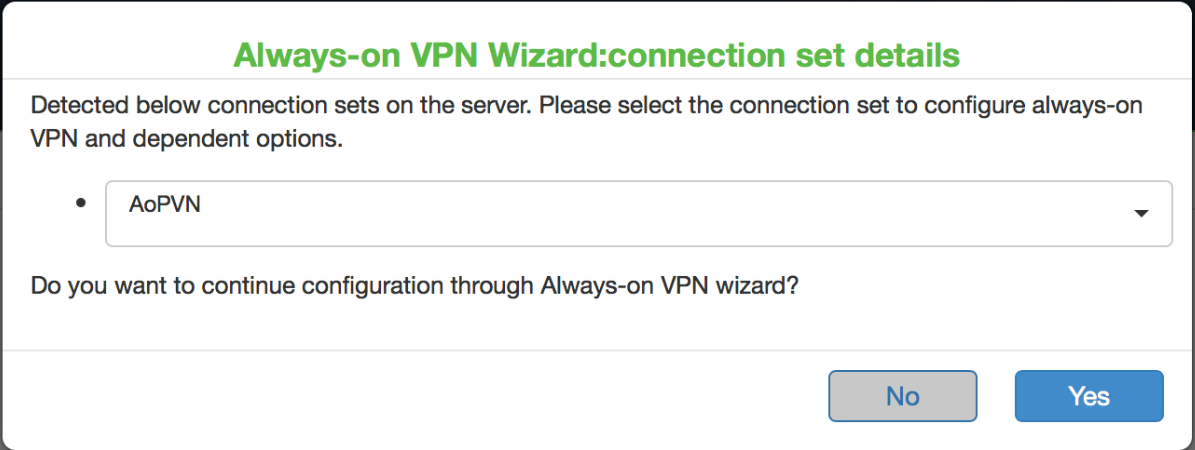Click the No button
Viewport: 1195px width, 450px height.
902,396
